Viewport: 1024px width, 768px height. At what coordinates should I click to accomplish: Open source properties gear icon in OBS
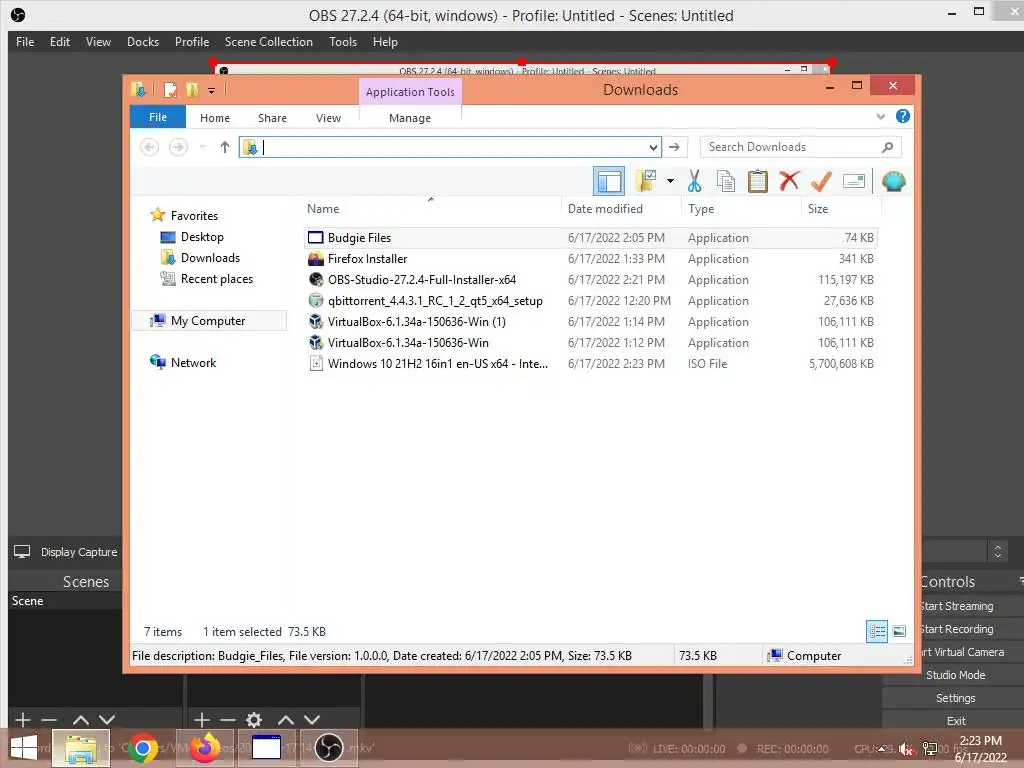253,720
